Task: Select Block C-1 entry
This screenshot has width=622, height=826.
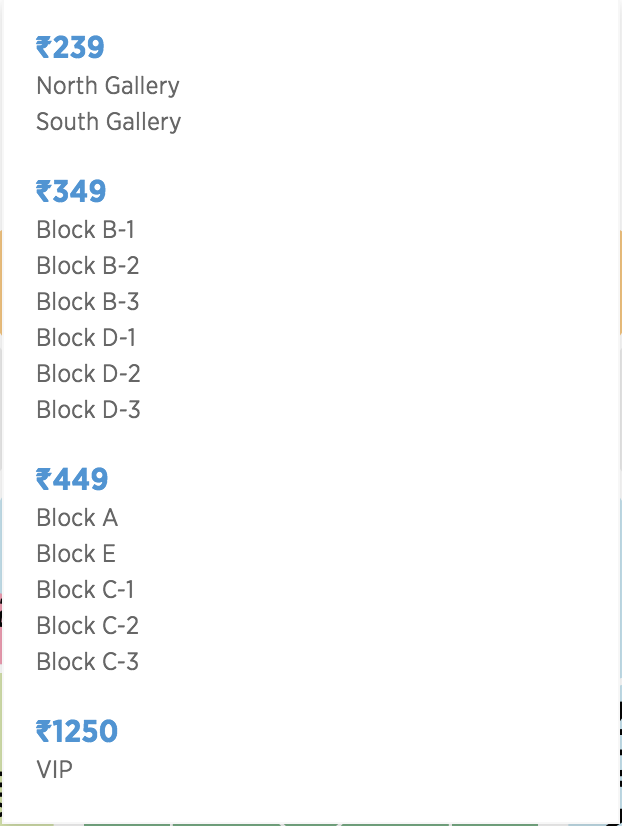Action: [x=85, y=590]
